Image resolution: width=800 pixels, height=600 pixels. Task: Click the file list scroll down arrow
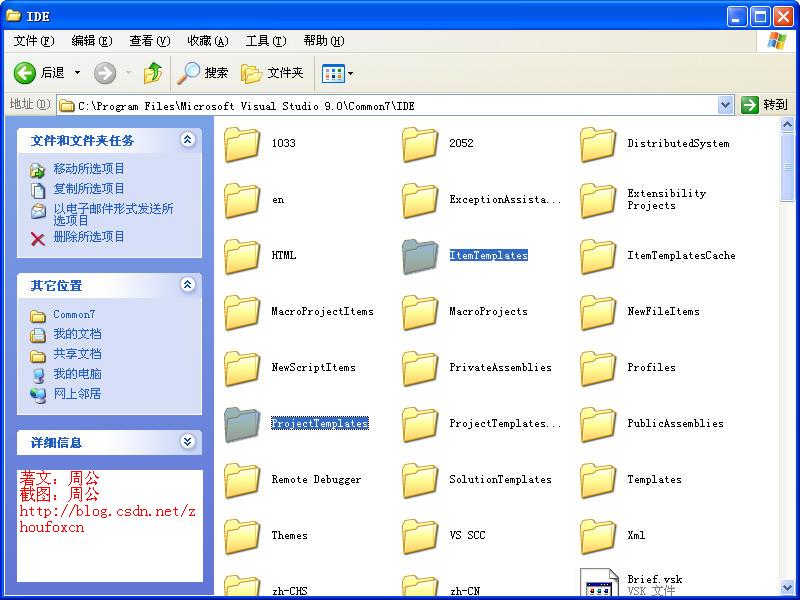click(x=787, y=588)
